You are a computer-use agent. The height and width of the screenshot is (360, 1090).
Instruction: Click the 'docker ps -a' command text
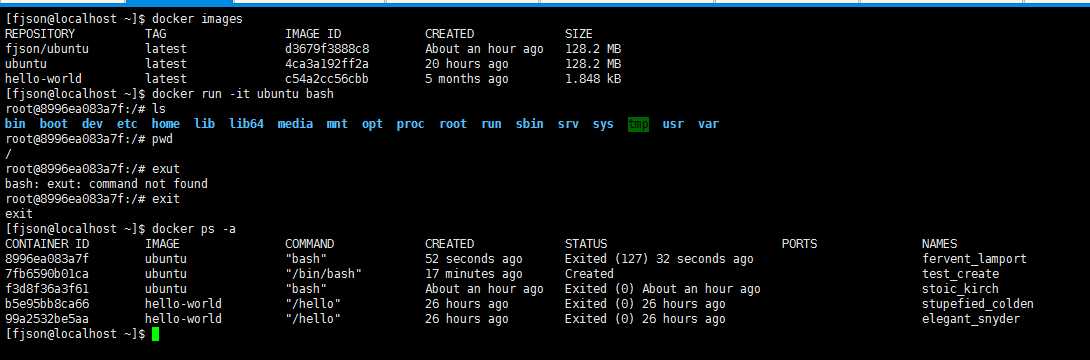point(194,229)
